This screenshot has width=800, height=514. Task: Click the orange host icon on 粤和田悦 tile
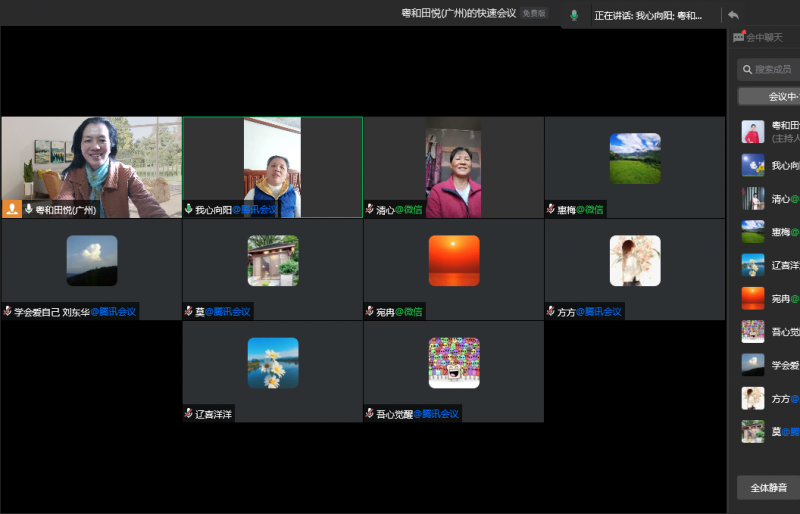coord(12,209)
